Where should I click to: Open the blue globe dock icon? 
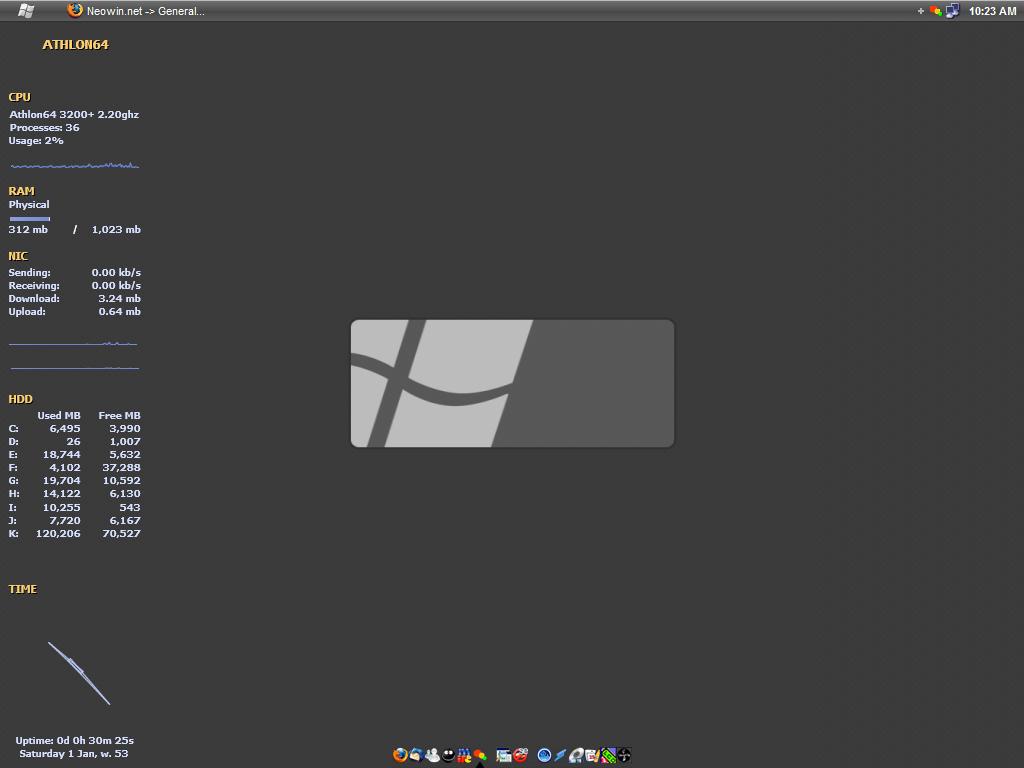tap(544, 755)
